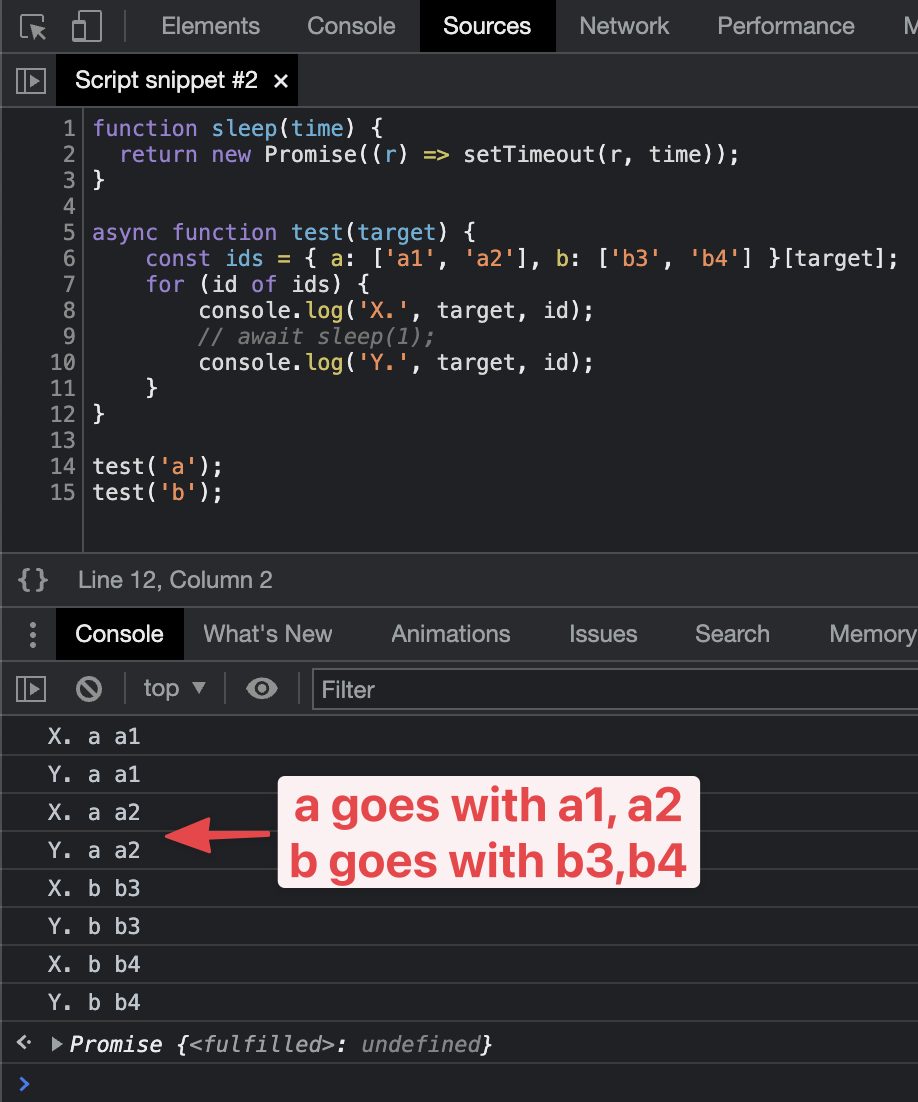Click line number 5 in the gutter
The image size is (918, 1102).
coord(69,233)
